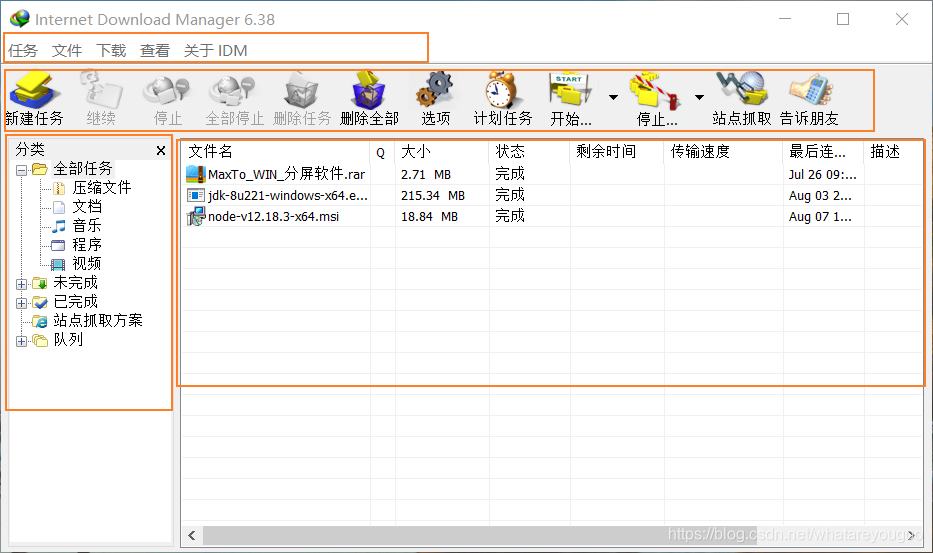This screenshot has width=933, height=553.
Task: Sort by the 剩余时间 column header
Action: [x=617, y=152]
